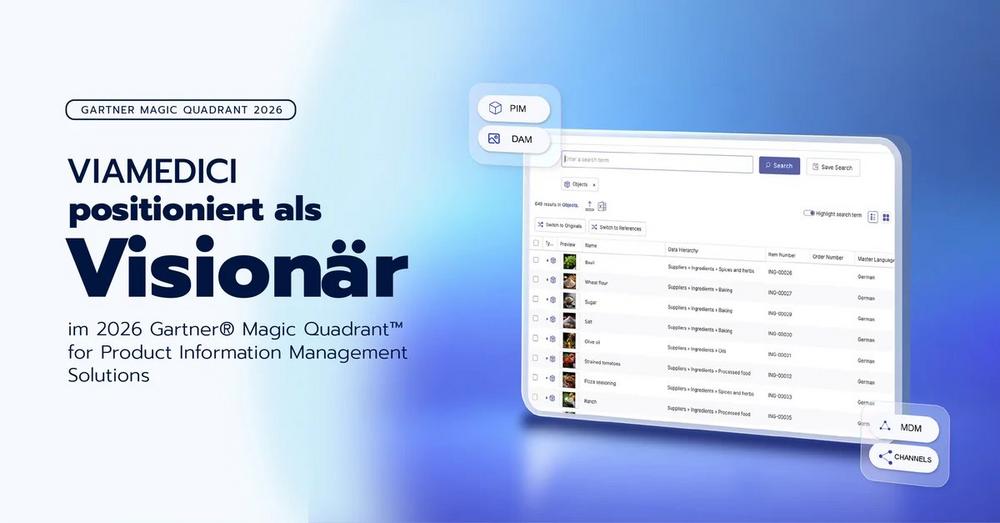Switch to list view icon
The image size is (1000, 523).
(873, 217)
